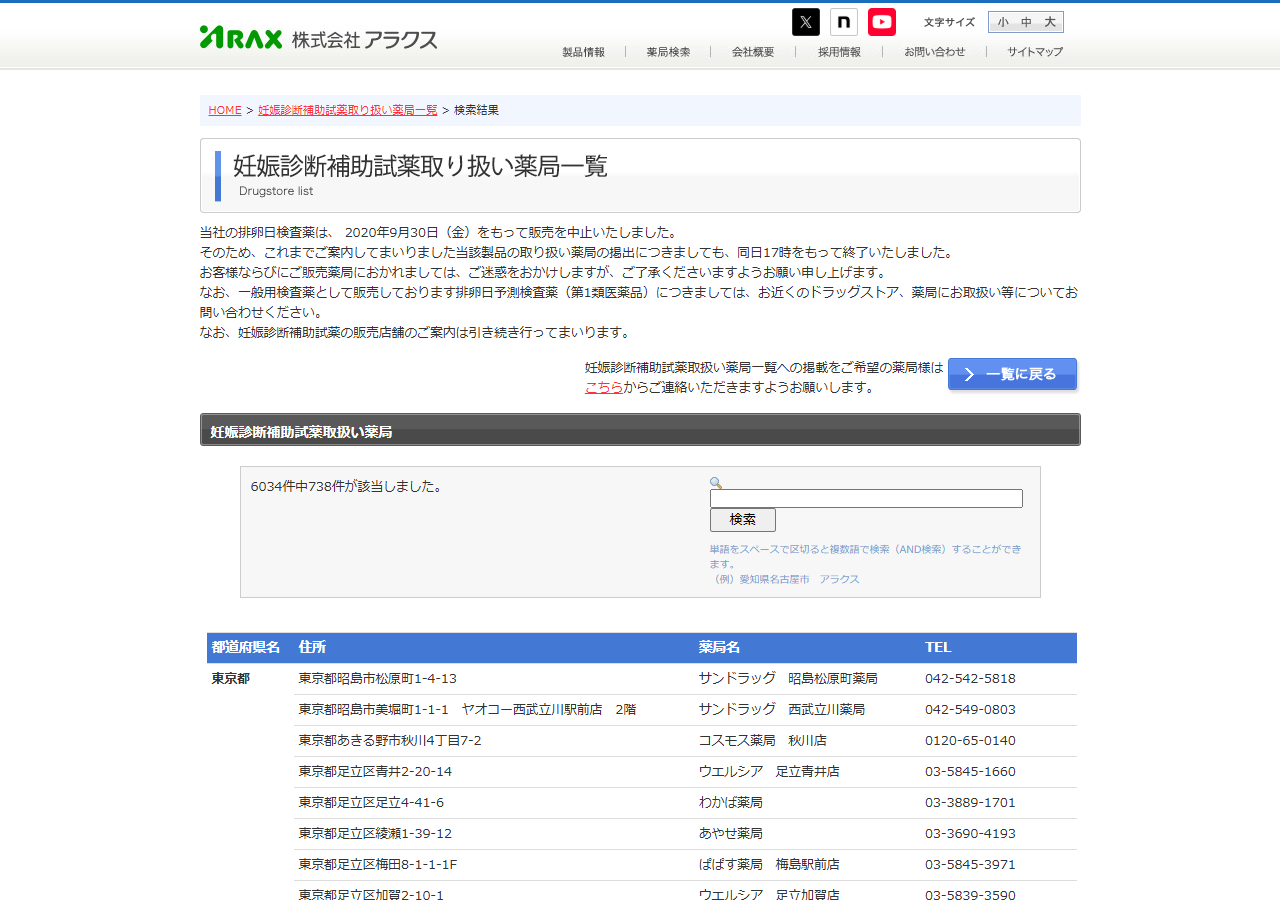Select address 東京都足立区足立4-41-6
The width and height of the screenshot is (1280, 900).
[x=371, y=803]
